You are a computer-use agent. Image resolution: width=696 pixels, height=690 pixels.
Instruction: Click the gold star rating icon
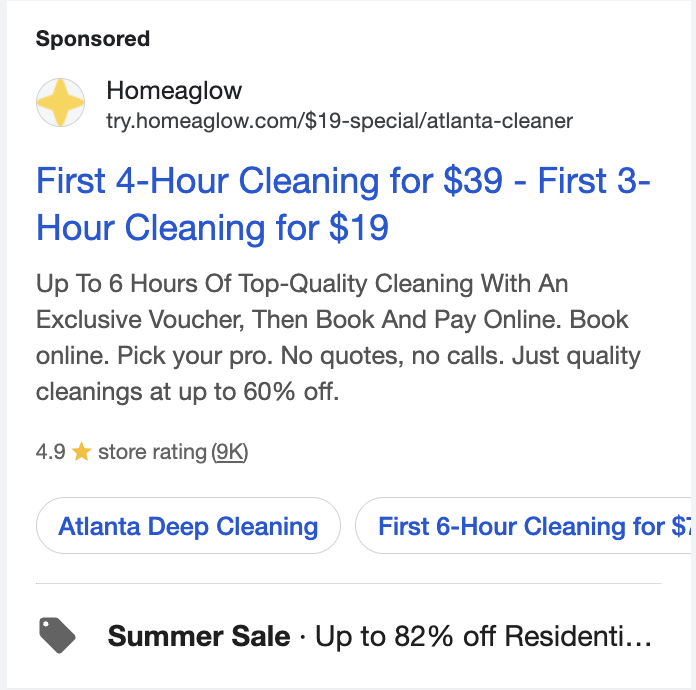pyautogui.click(x=82, y=452)
